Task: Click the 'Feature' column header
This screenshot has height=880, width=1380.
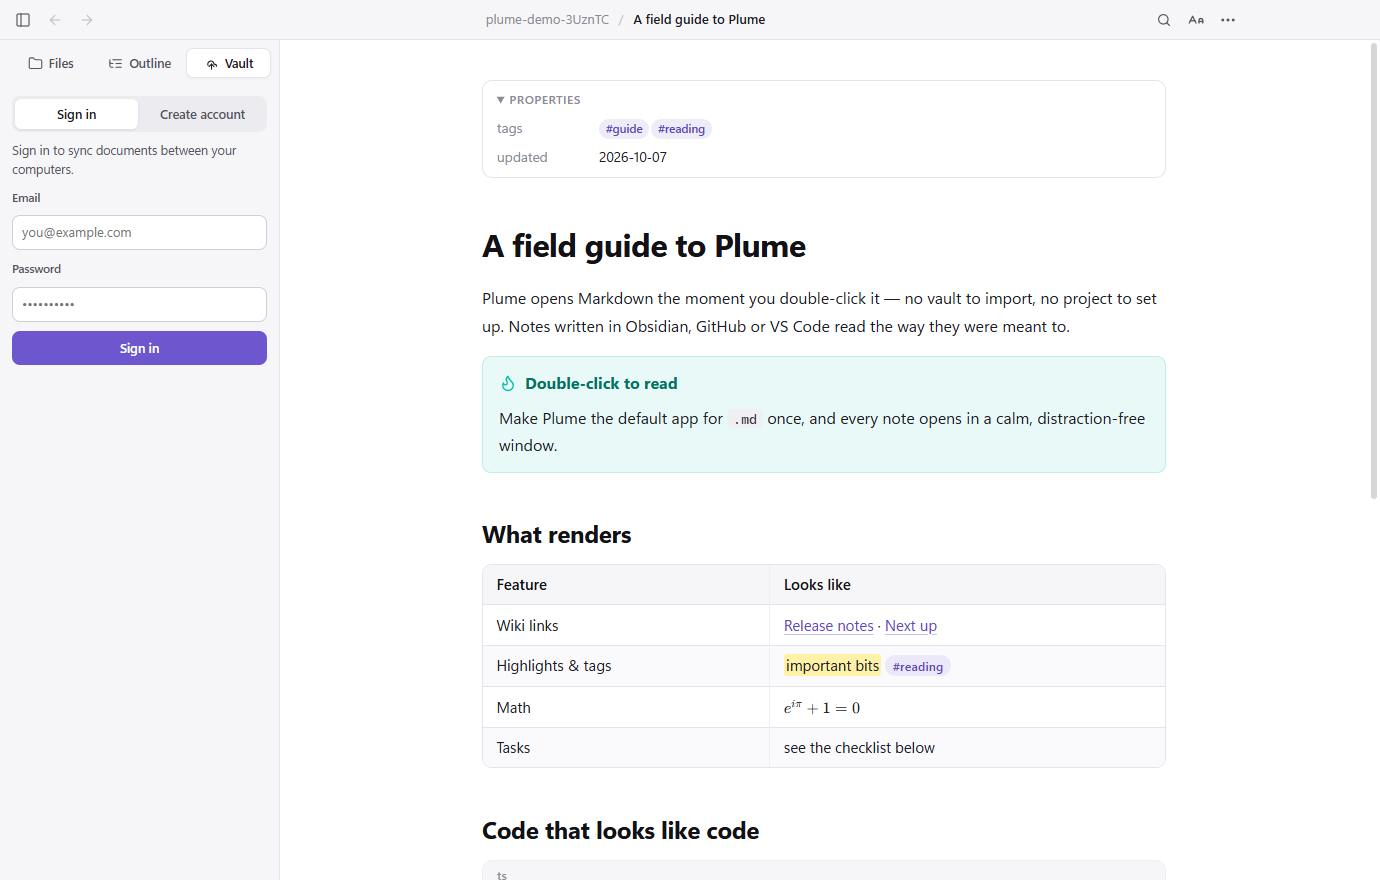Action: pos(626,585)
